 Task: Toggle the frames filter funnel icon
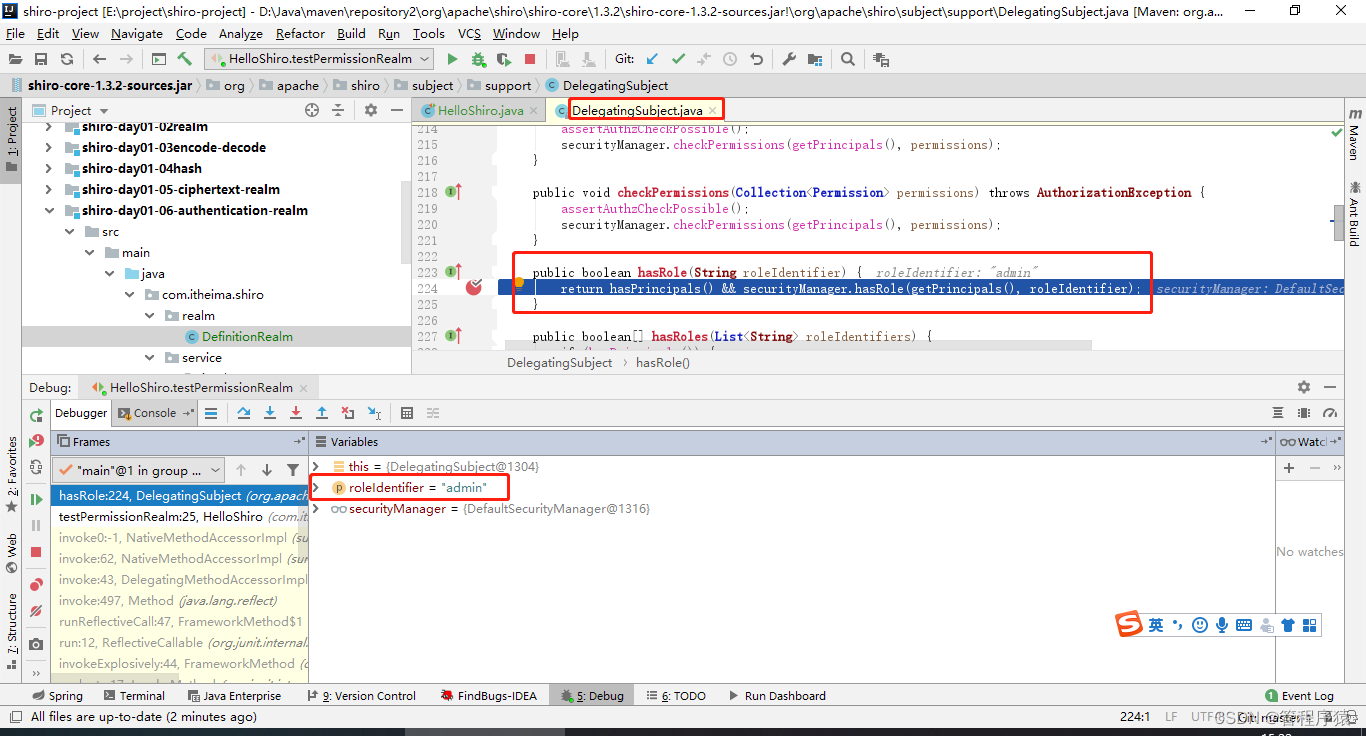293,470
